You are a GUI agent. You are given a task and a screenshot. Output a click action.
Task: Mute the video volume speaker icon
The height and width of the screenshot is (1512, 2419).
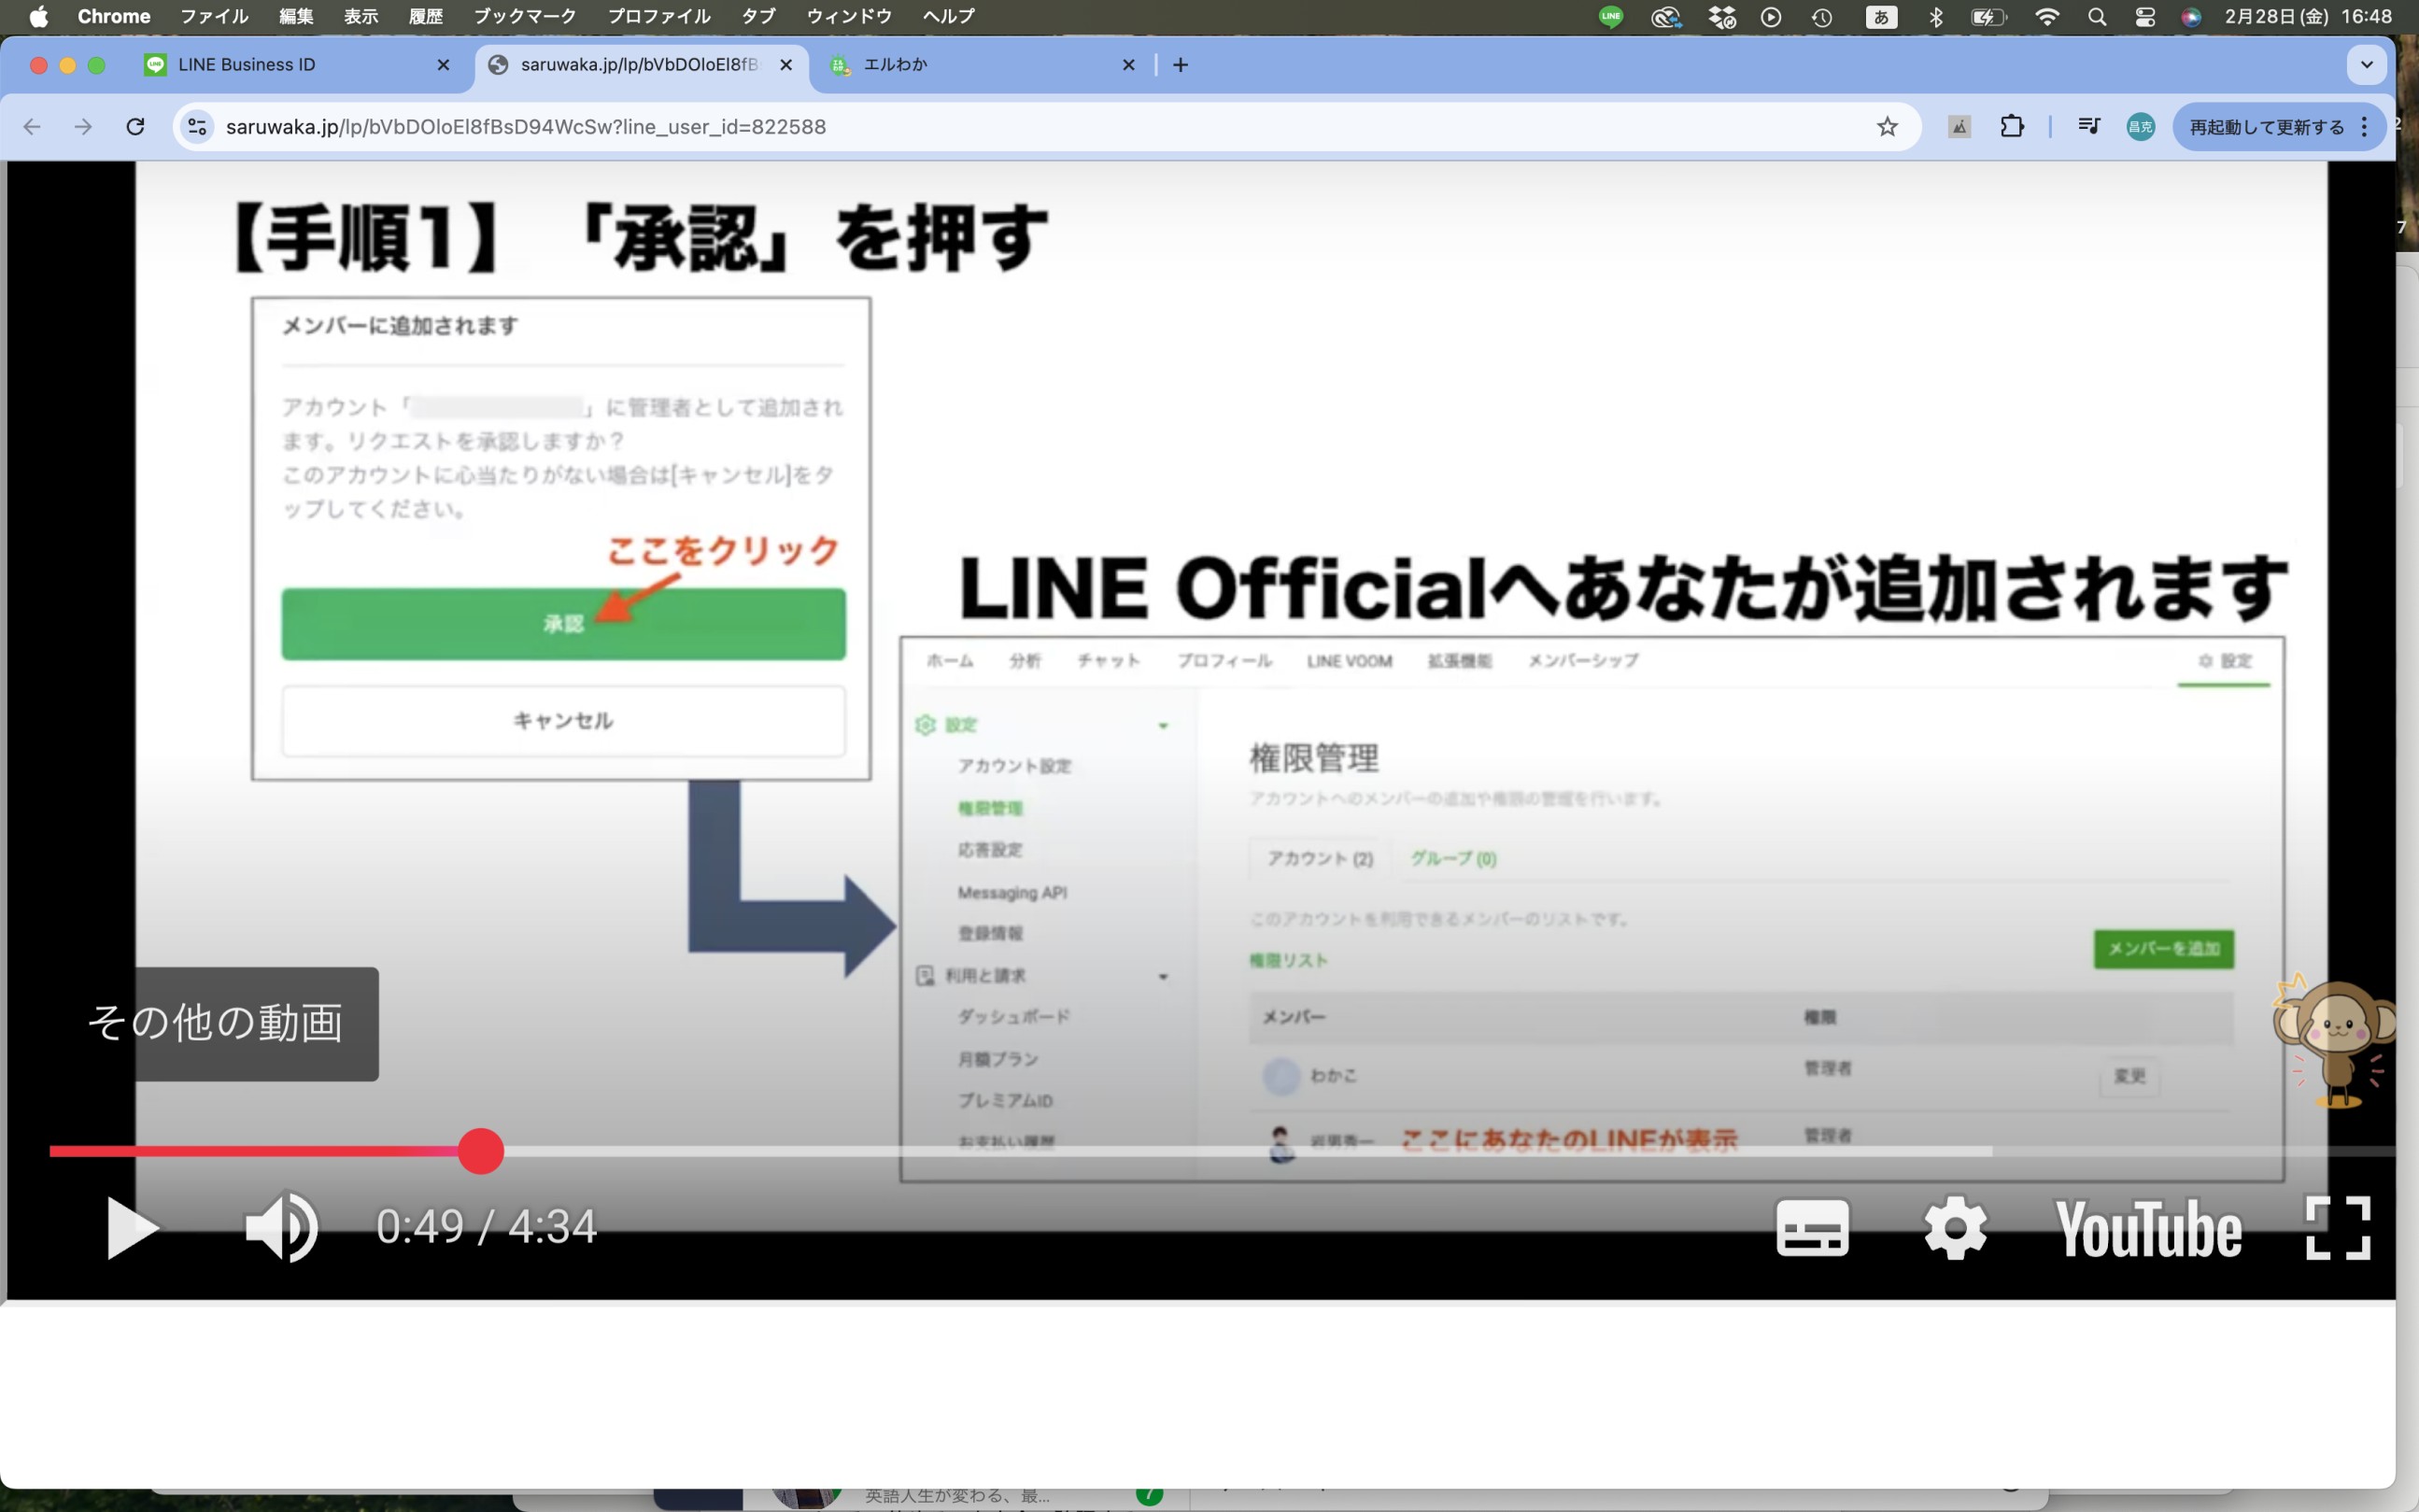[x=281, y=1226]
